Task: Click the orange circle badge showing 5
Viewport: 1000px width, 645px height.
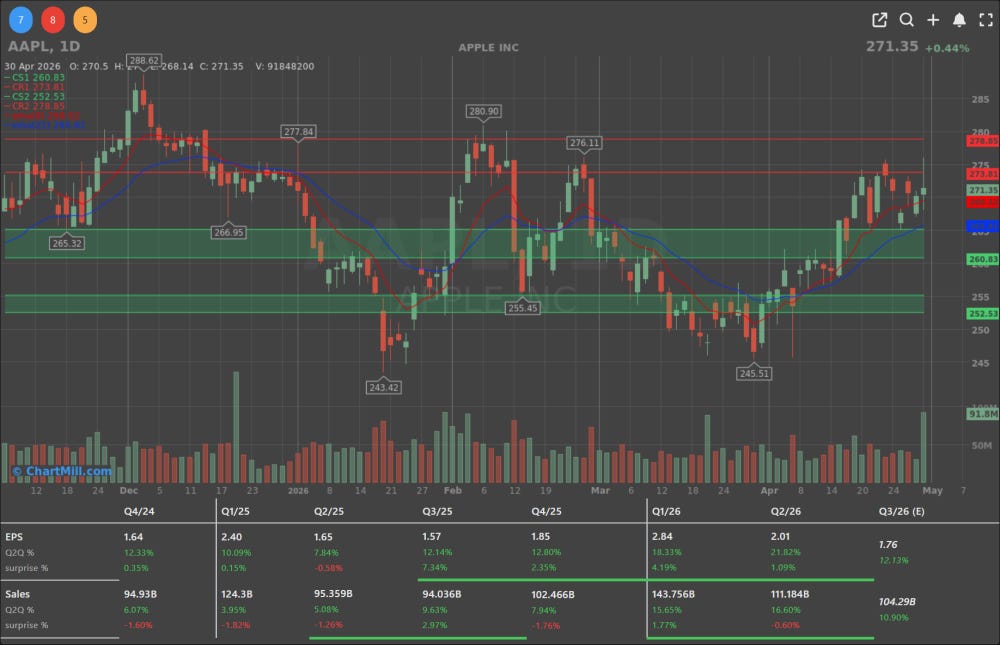Action: point(85,20)
